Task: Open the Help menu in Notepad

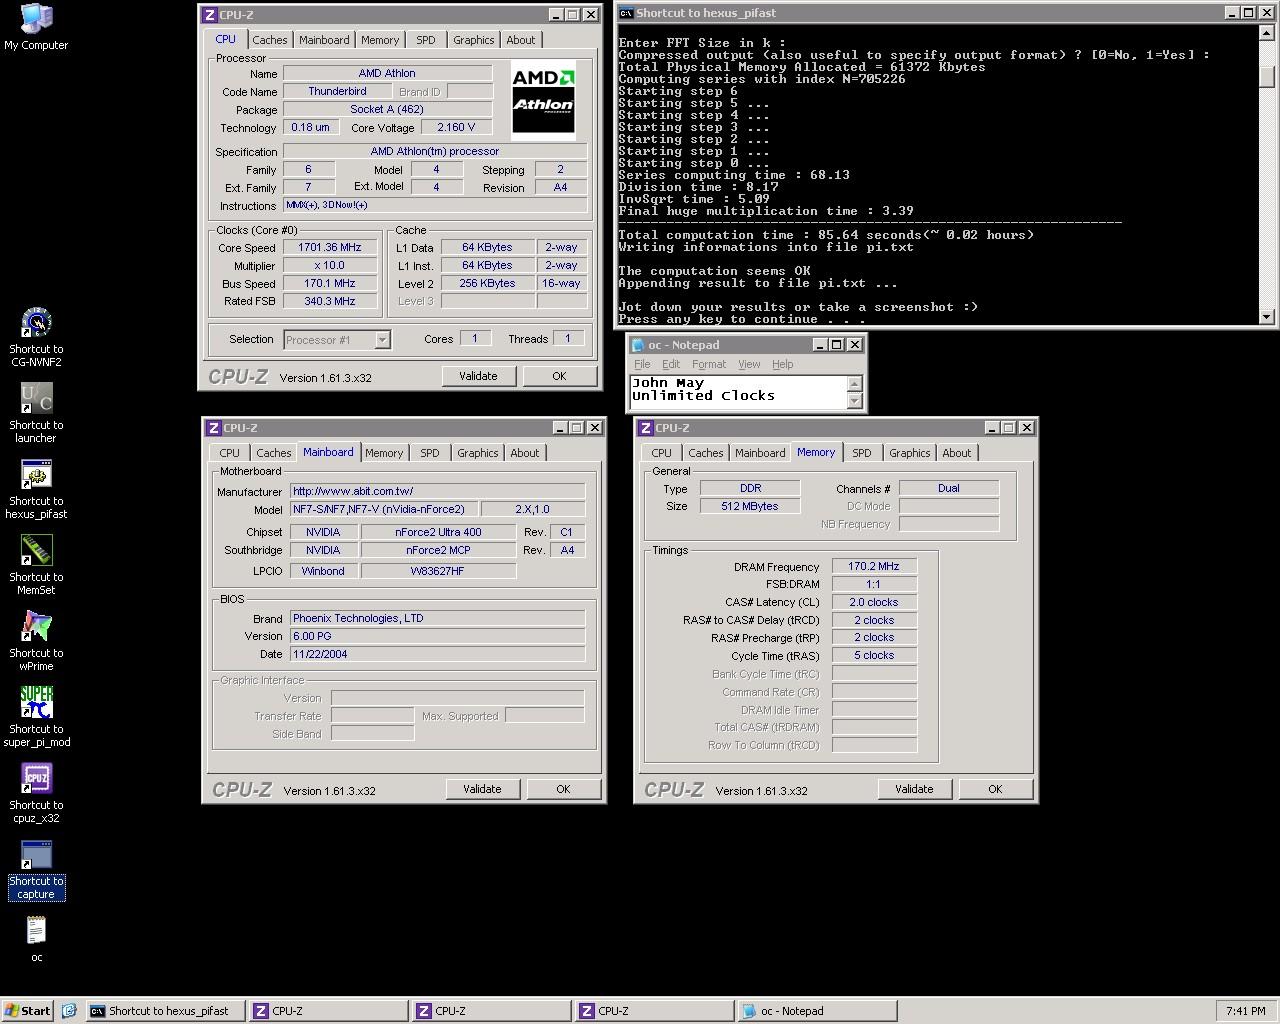Action: 783,364
